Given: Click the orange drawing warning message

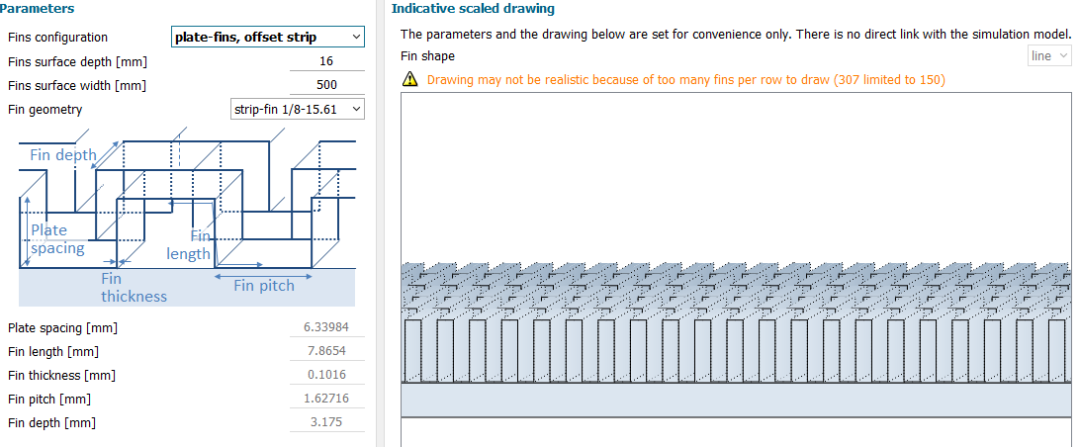Looking at the screenshot, I should [686, 80].
